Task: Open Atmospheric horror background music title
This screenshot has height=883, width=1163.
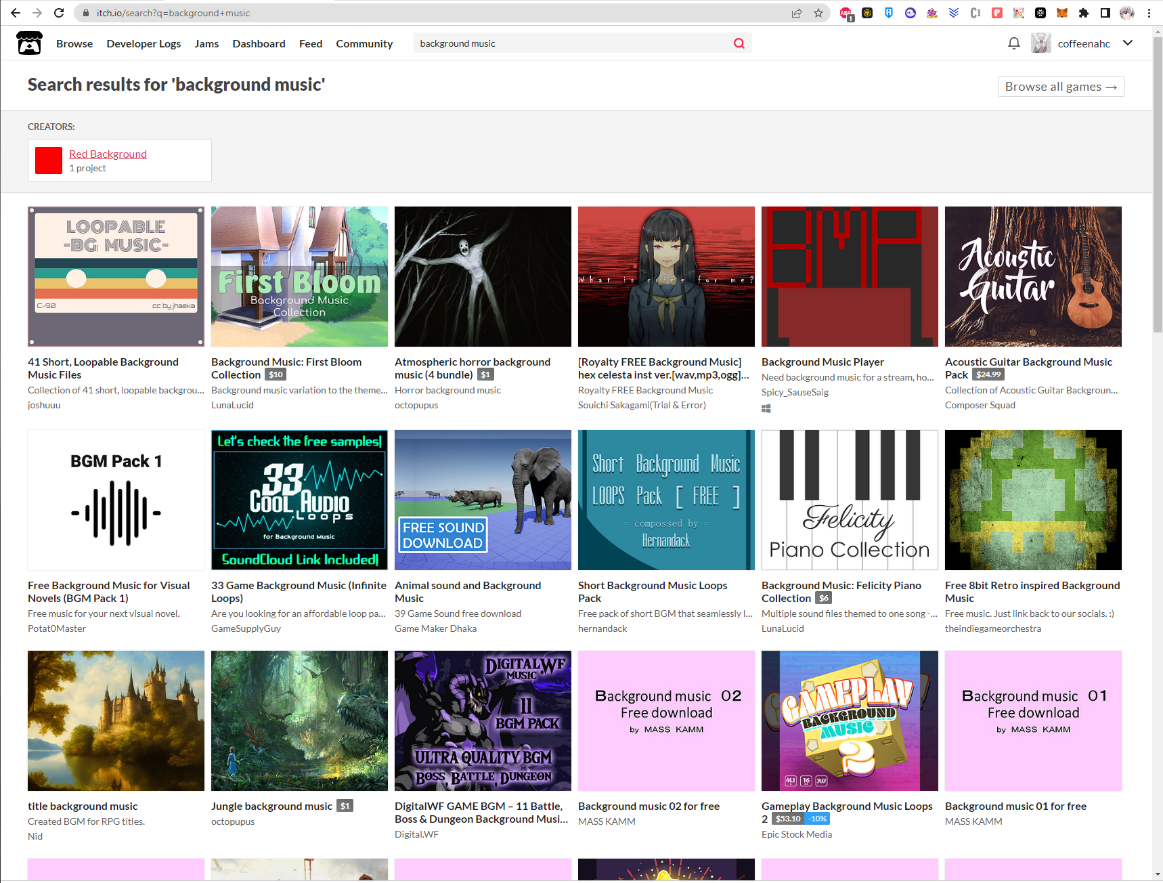Action: [472, 368]
